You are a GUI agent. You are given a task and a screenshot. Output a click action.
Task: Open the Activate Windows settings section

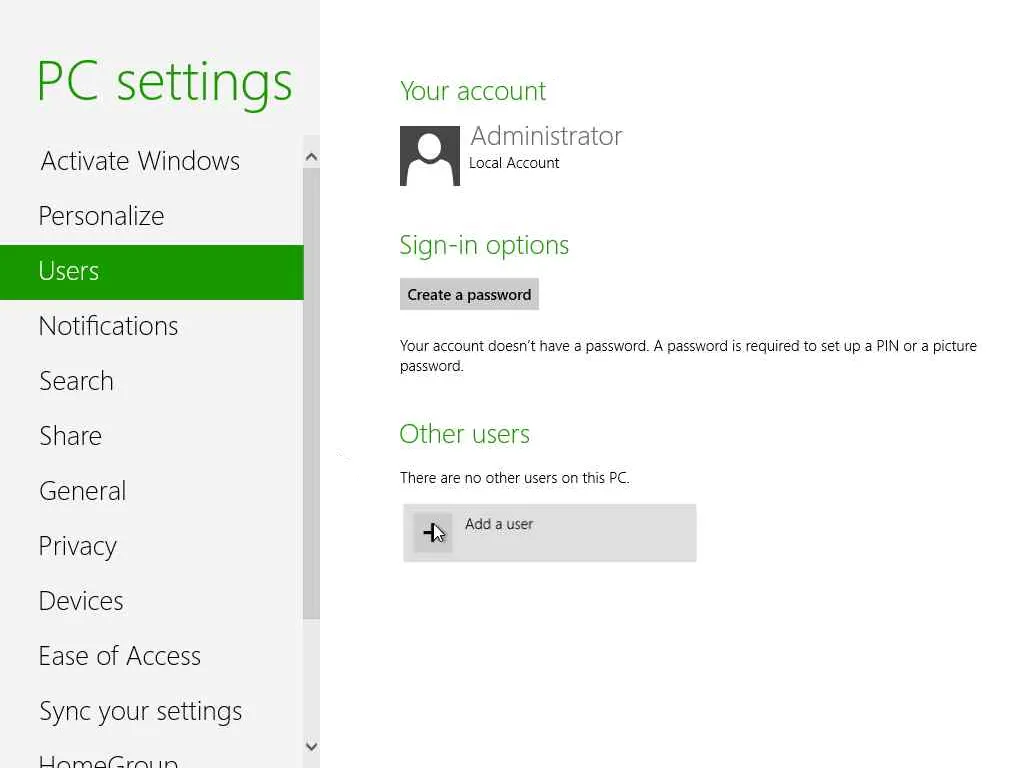[x=140, y=161]
